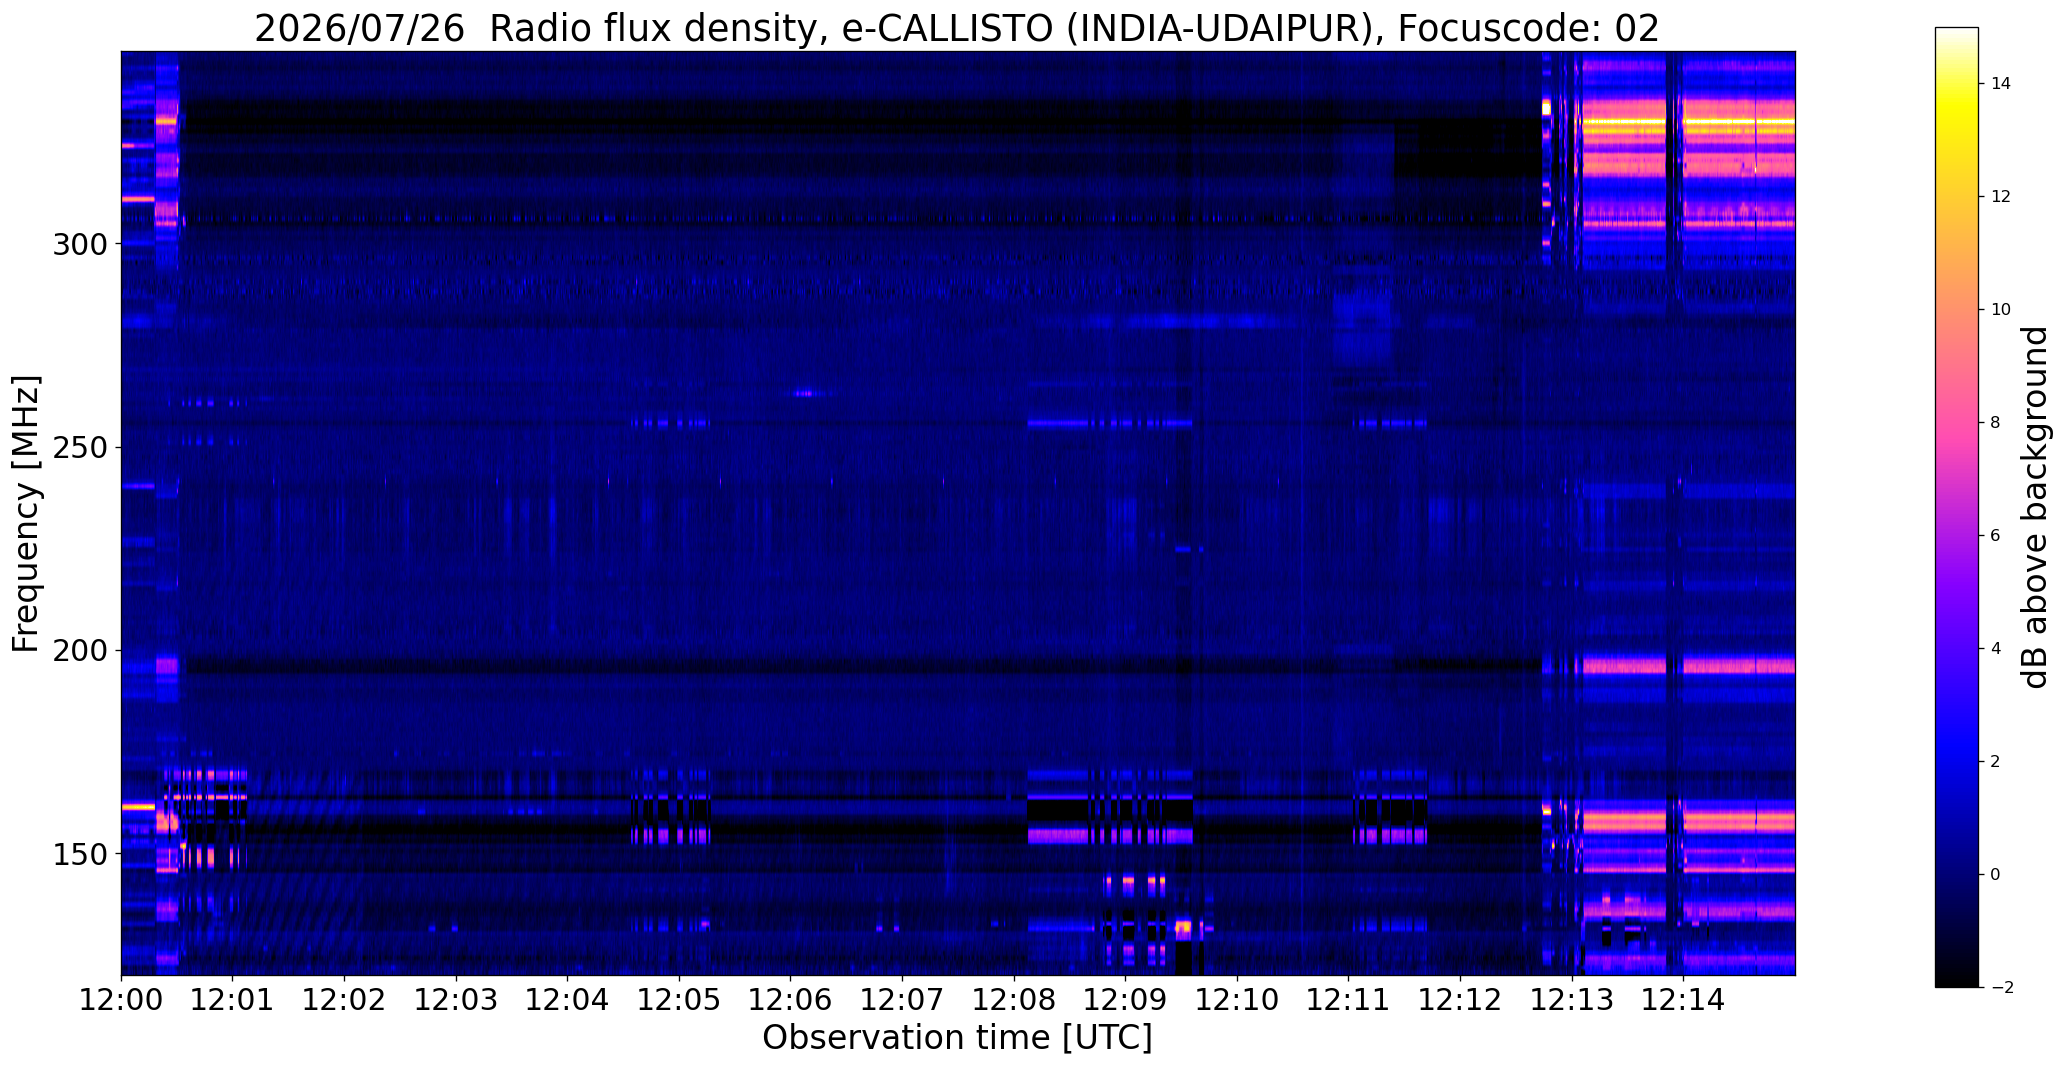Click the 12:05 time axis tick label
2066x1067 pixels.
pos(679,999)
